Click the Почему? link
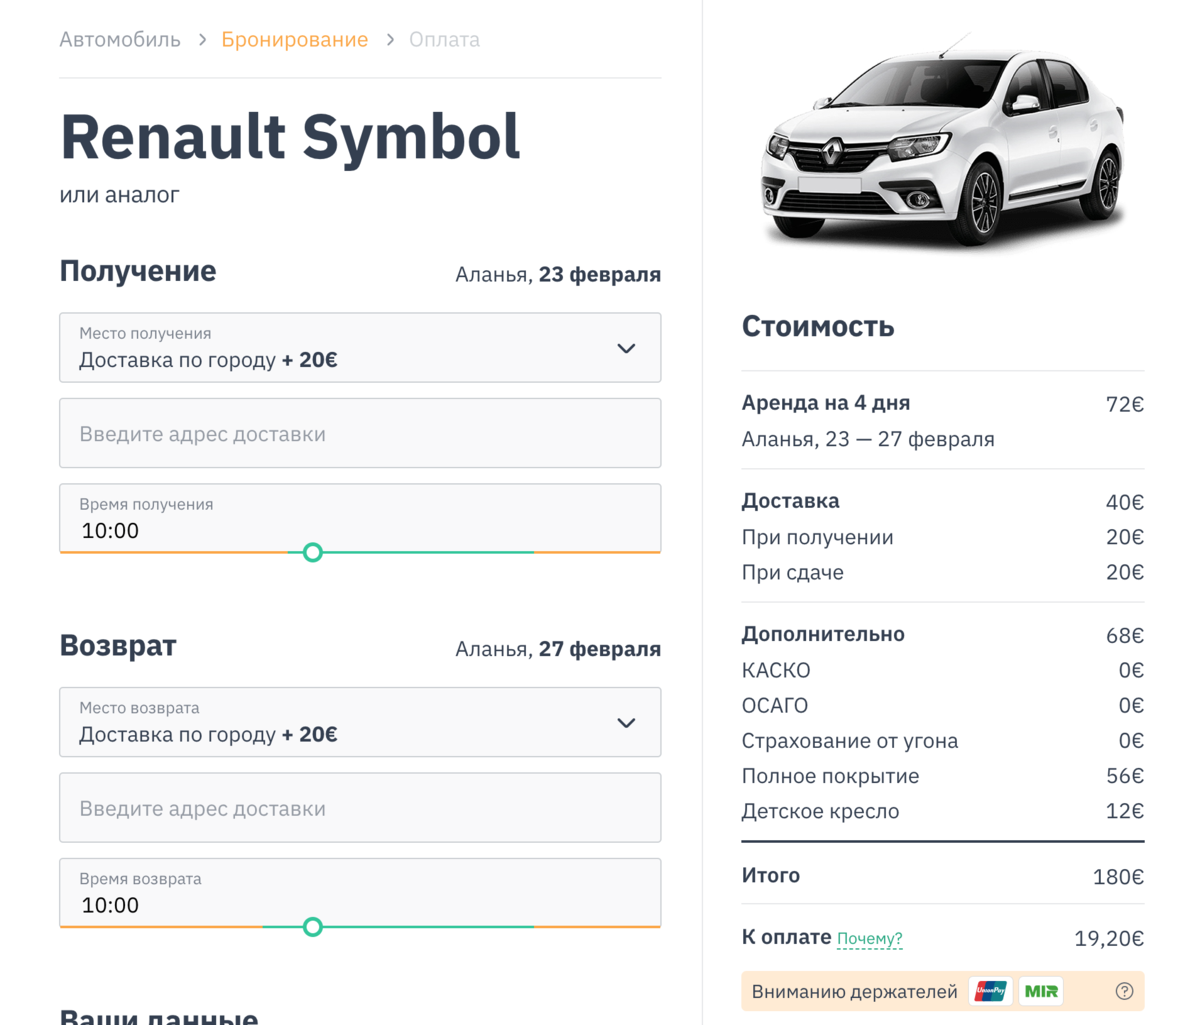Screen dimensions: 1200x1025 coord(869,939)
